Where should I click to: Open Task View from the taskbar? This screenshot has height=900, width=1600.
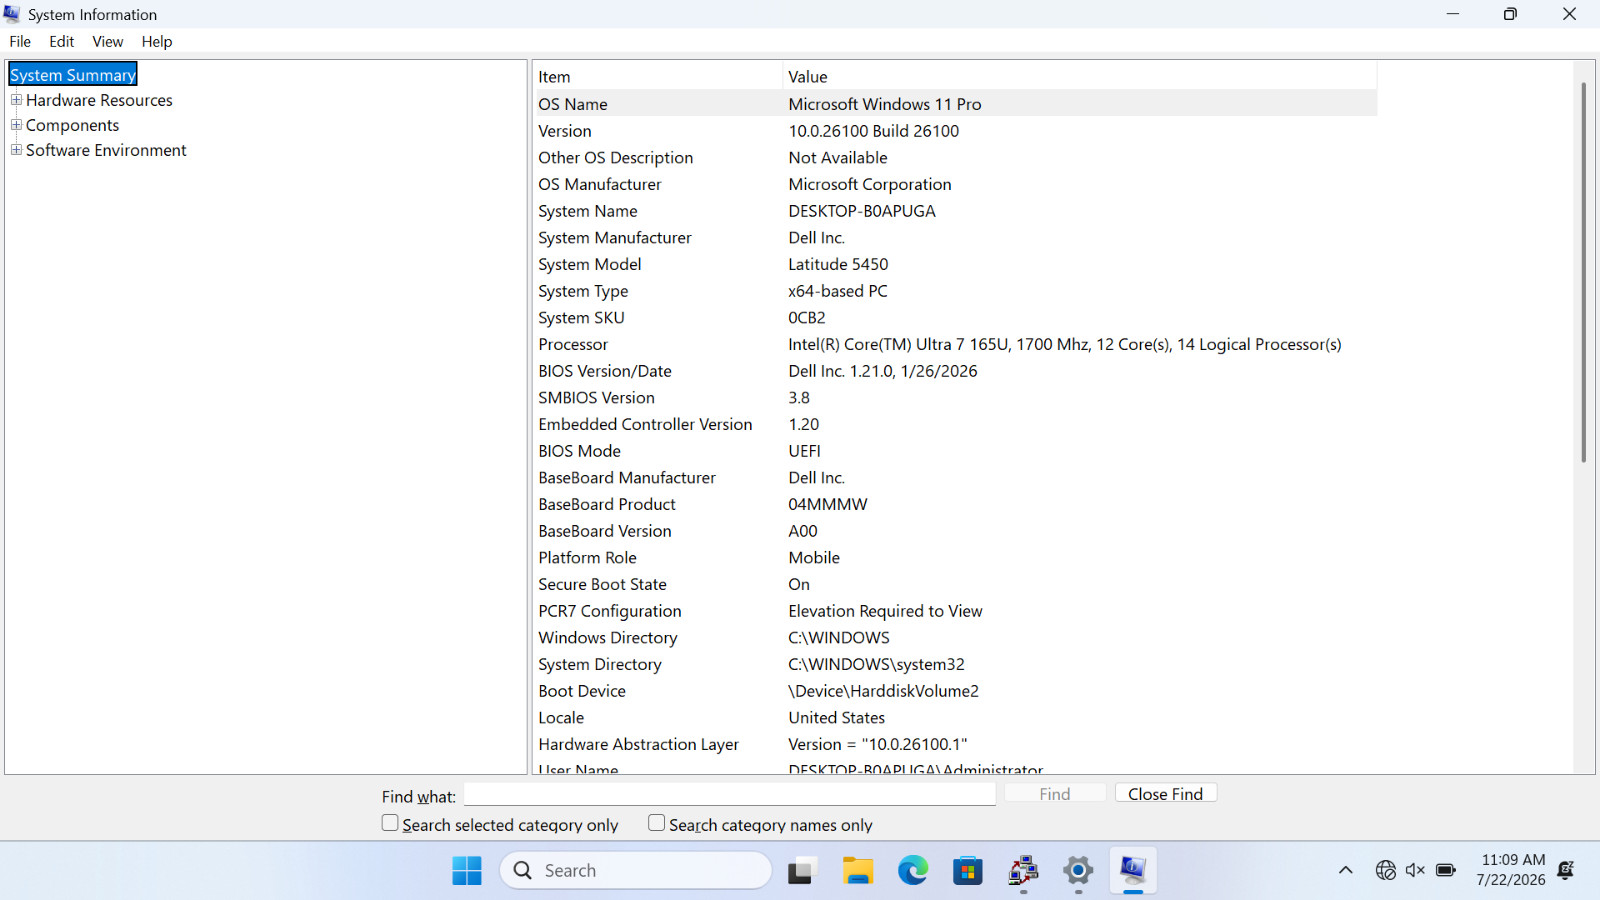click(x=801, y=871)
